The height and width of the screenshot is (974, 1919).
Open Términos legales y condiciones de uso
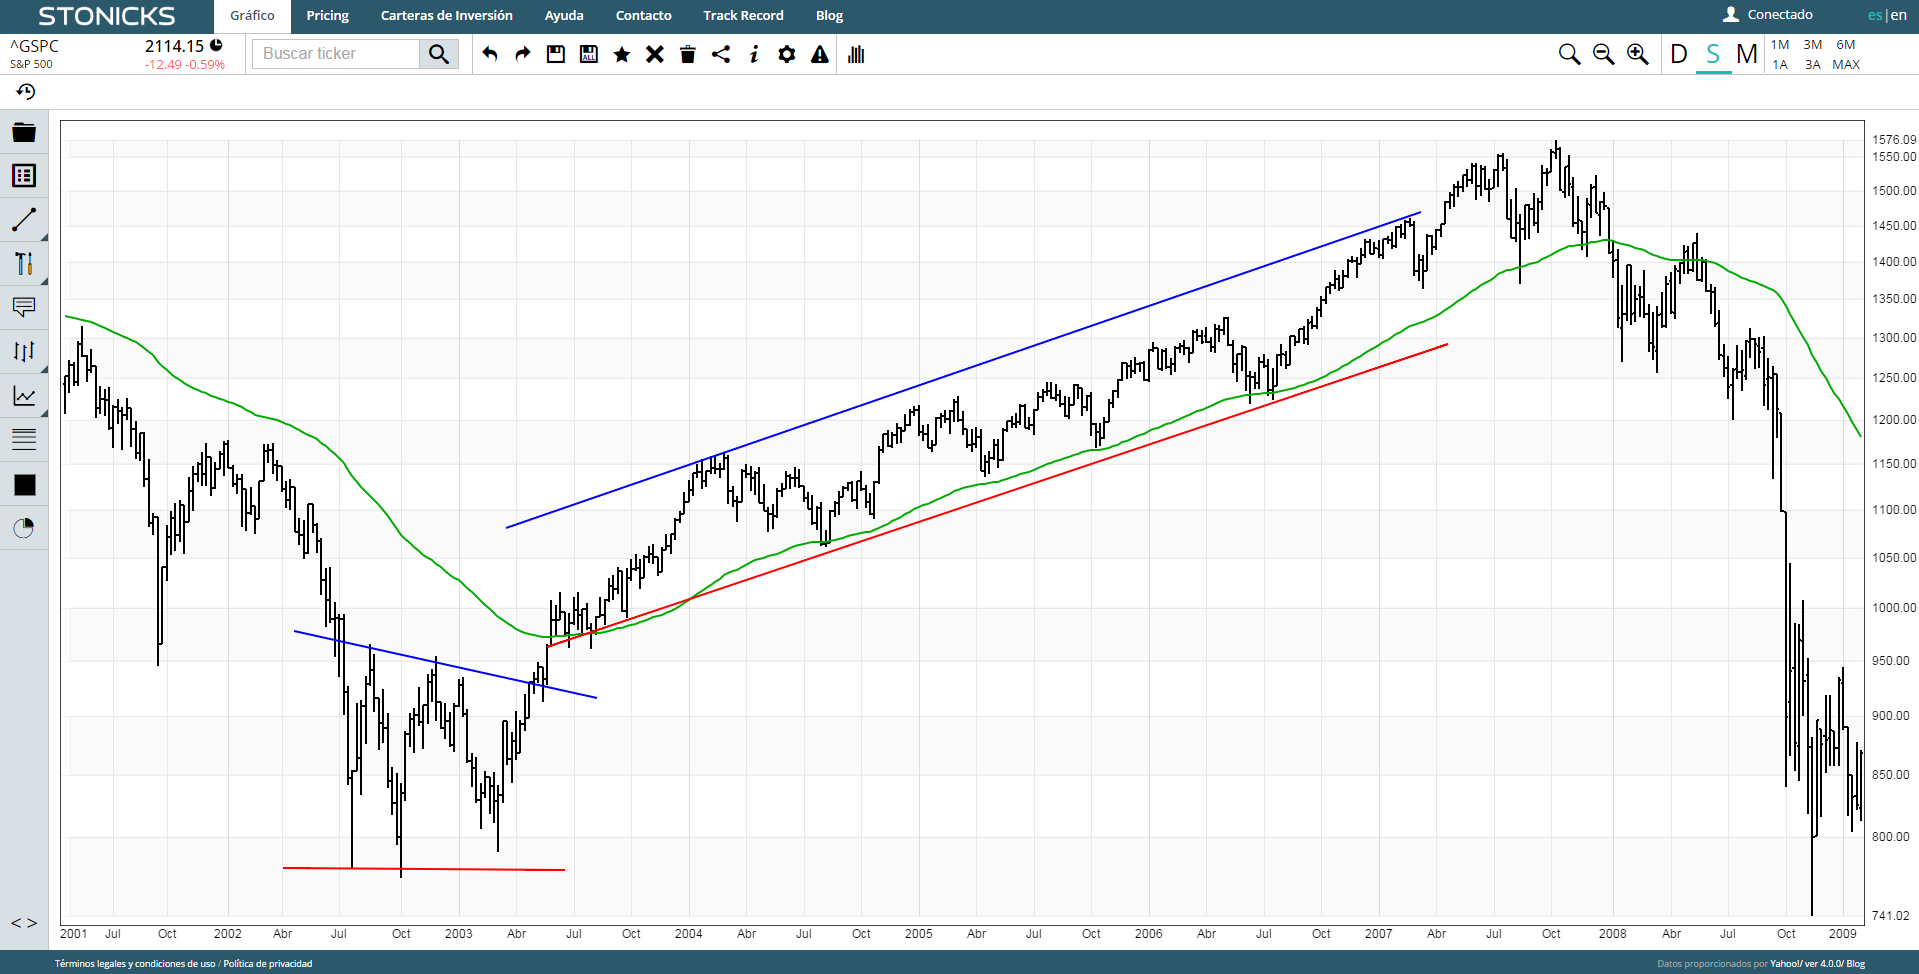click(135, 964)
